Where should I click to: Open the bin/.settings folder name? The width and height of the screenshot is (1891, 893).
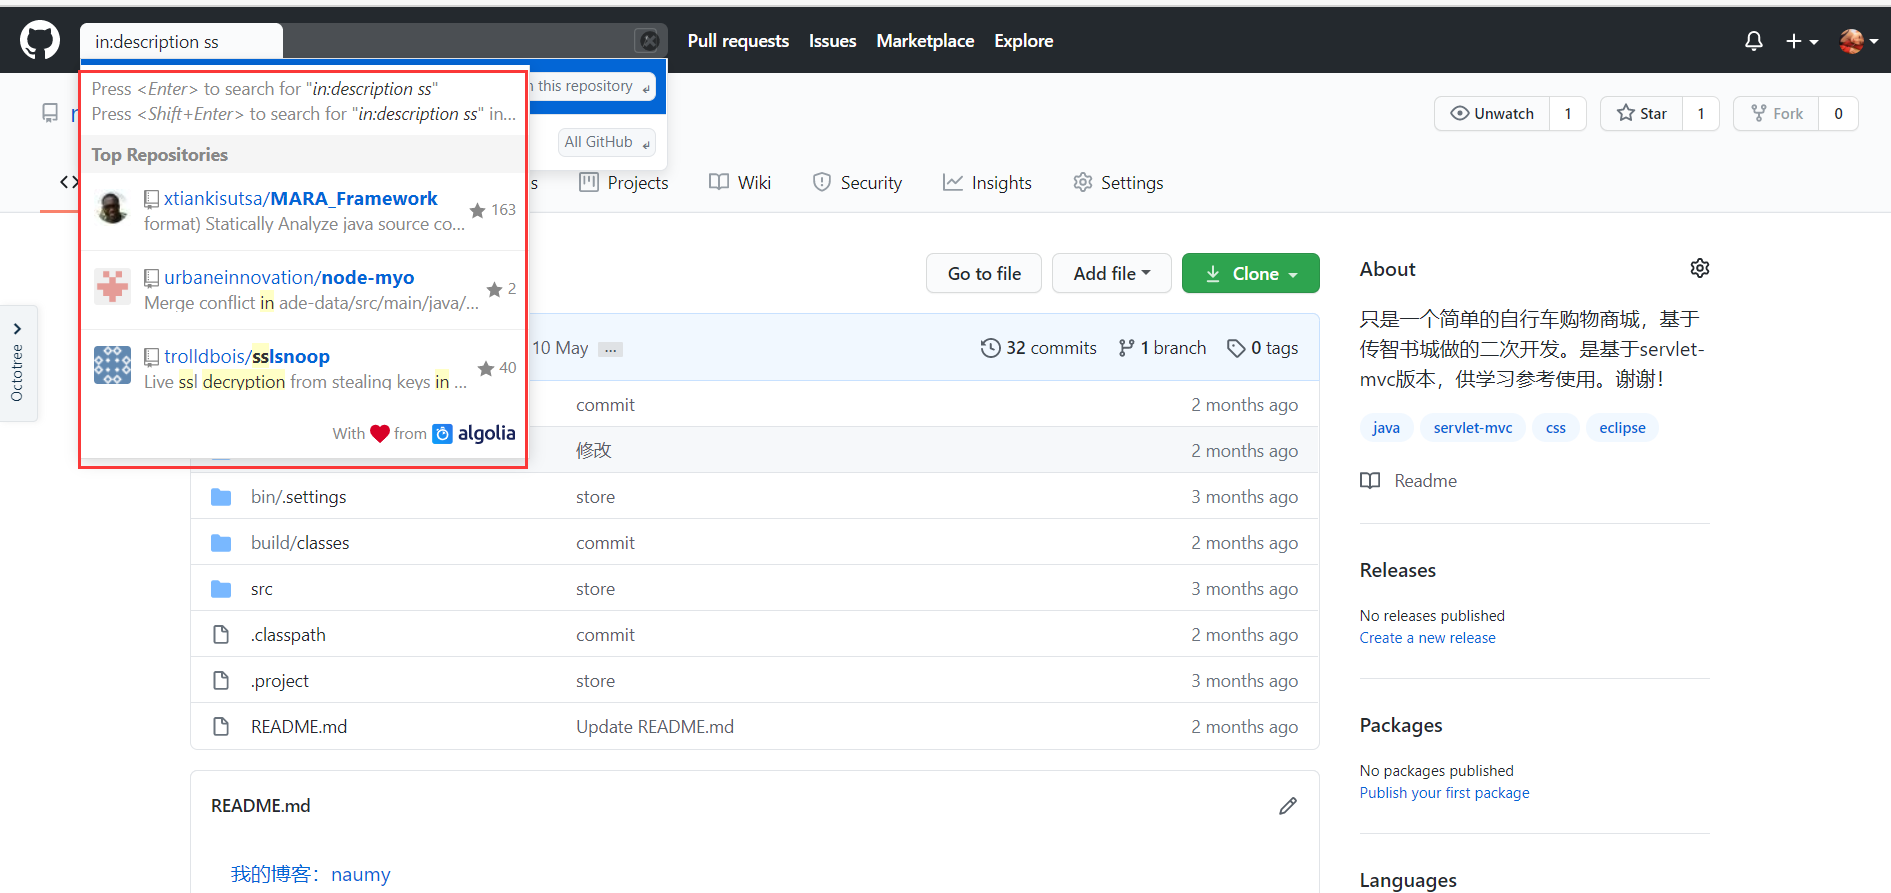click(299, 497)
